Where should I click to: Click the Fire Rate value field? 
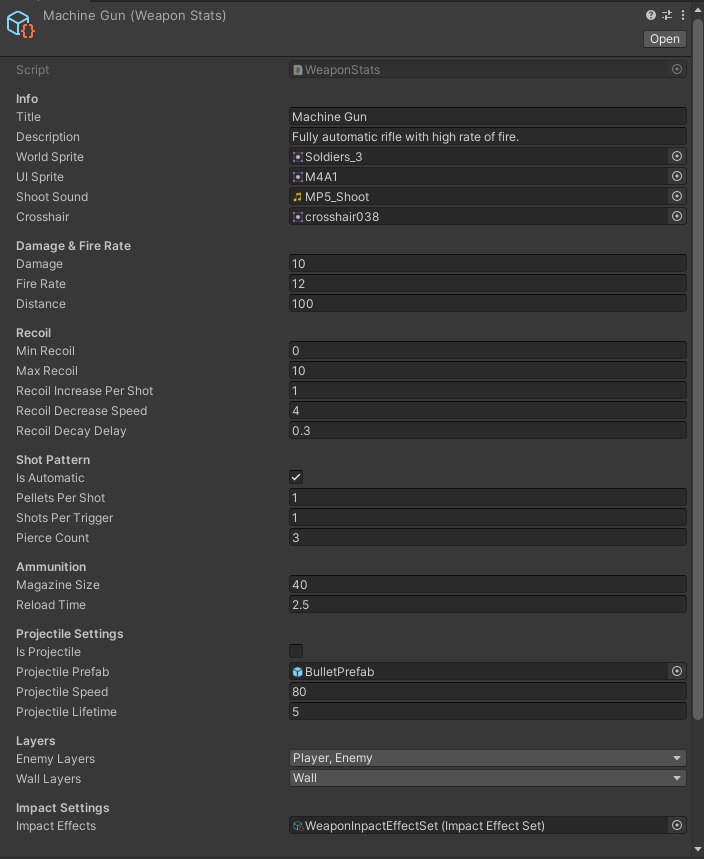click(x=488, y=284)
